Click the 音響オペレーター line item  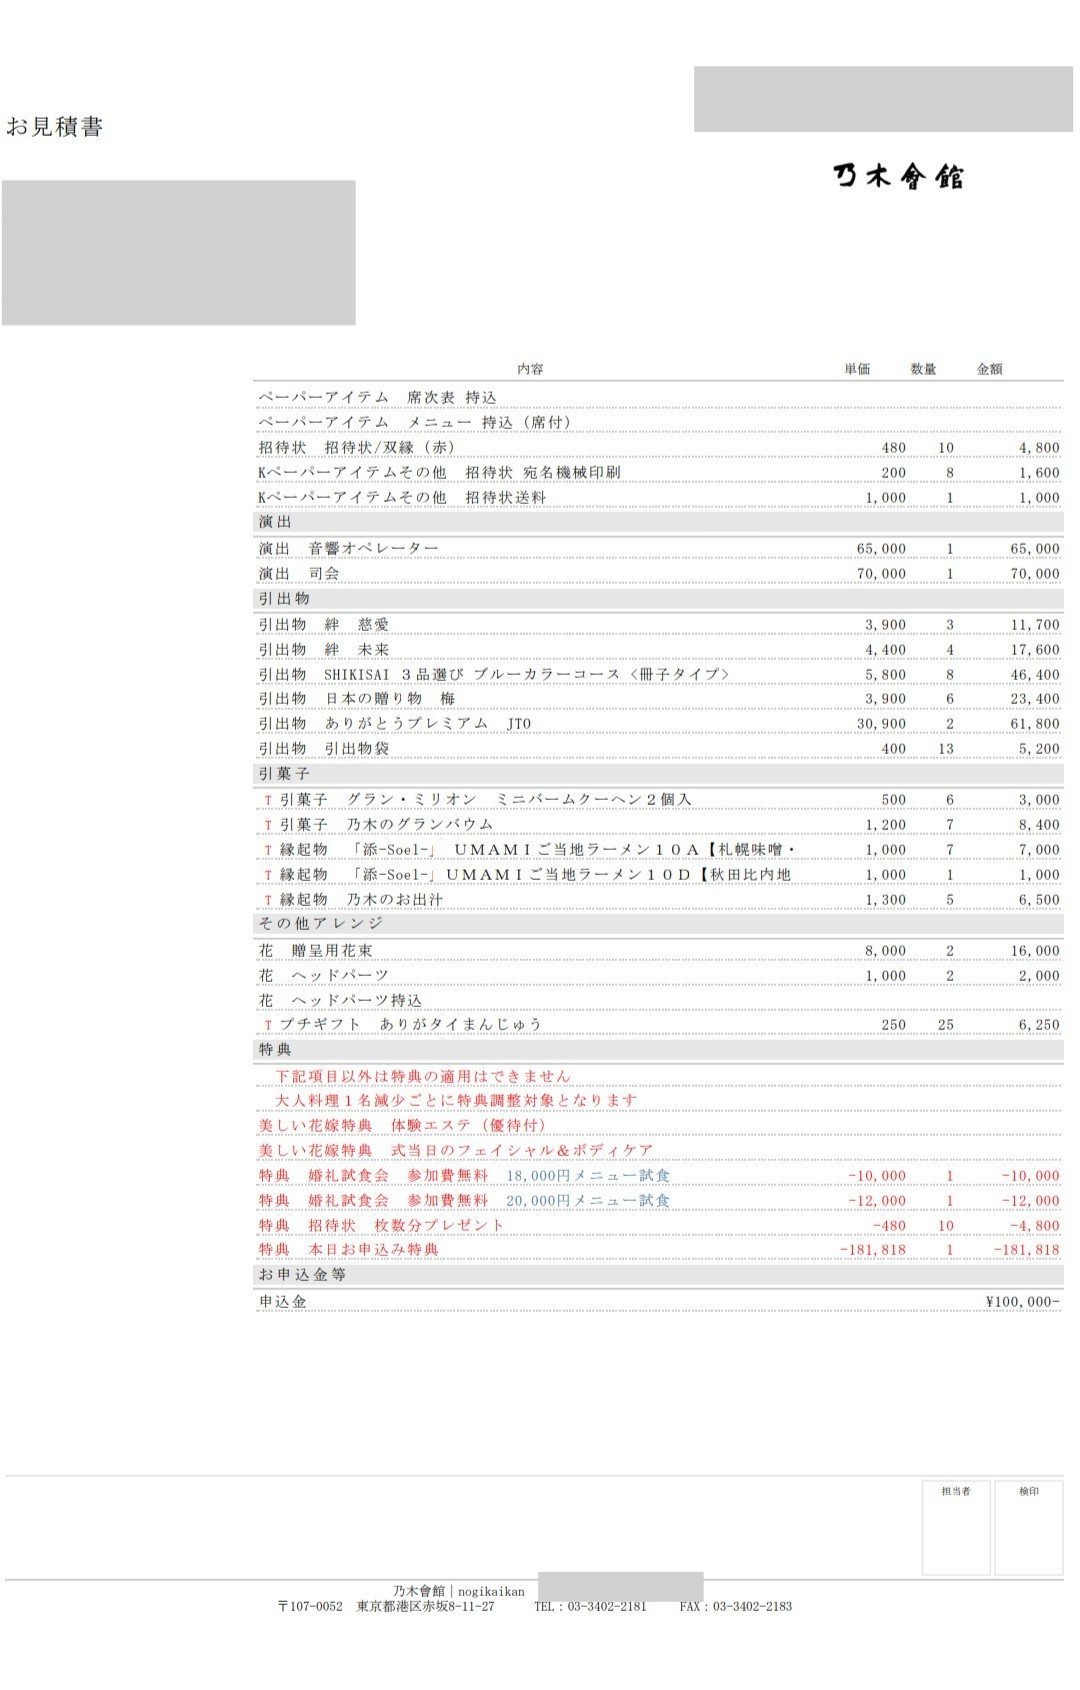(x=373, y=549)
